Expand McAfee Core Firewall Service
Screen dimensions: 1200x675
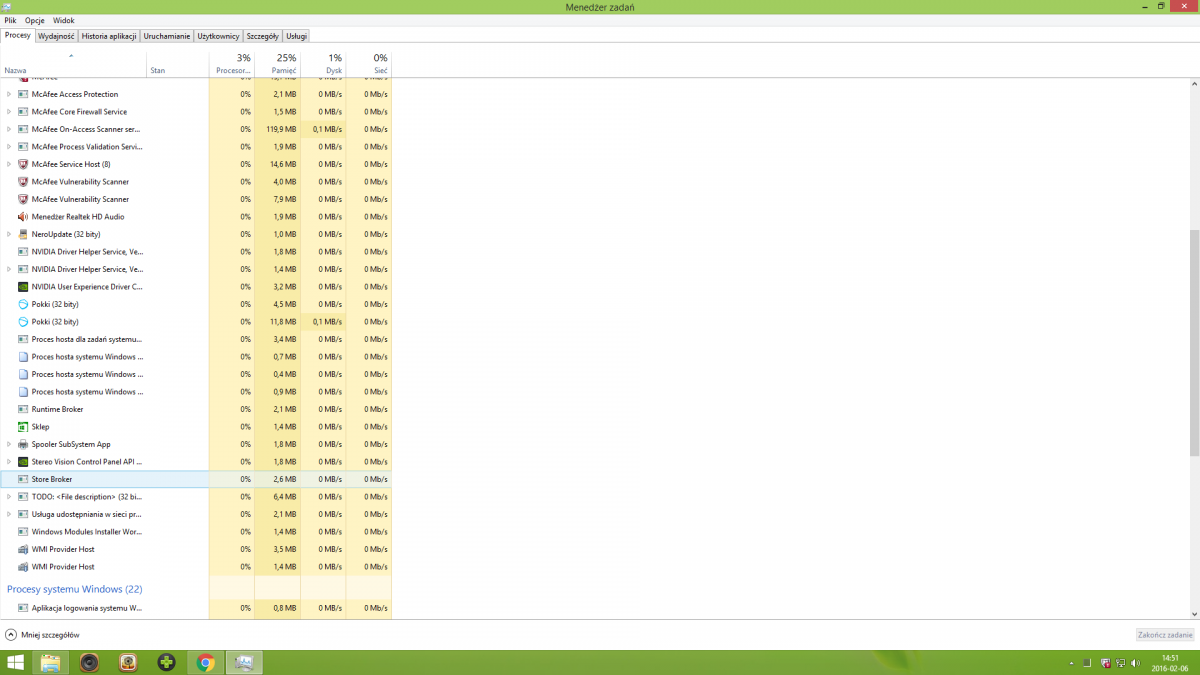click(x=9, y=112)
